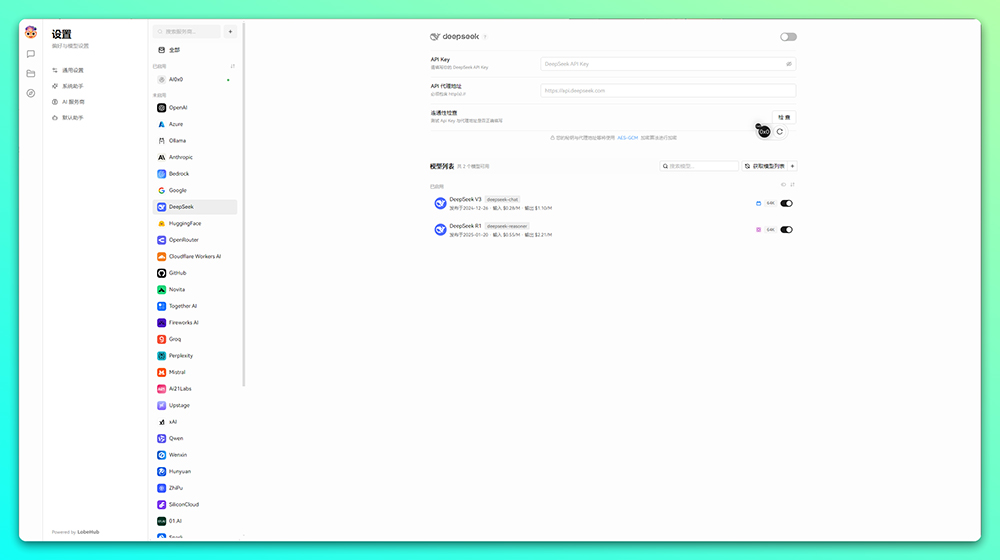Click the Anthropic logo in the provider list
Screen dimensions: 1000x560
tap(161, 158)
